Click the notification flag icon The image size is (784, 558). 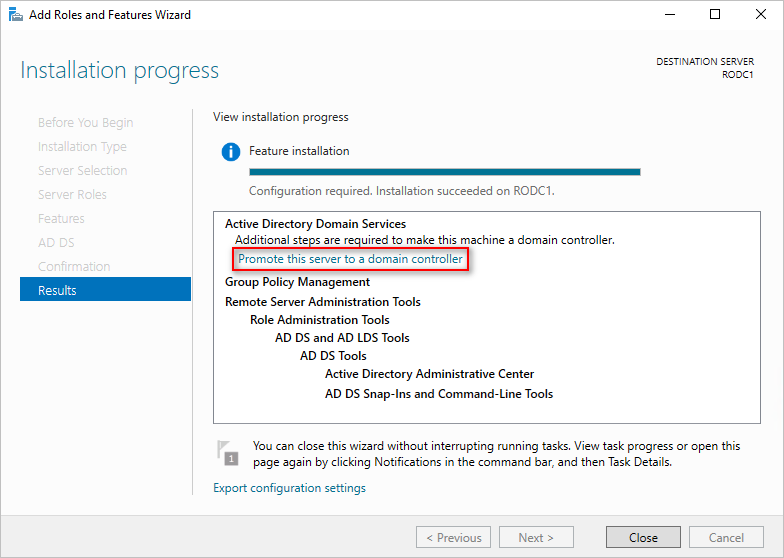click(x=228, y=452)
